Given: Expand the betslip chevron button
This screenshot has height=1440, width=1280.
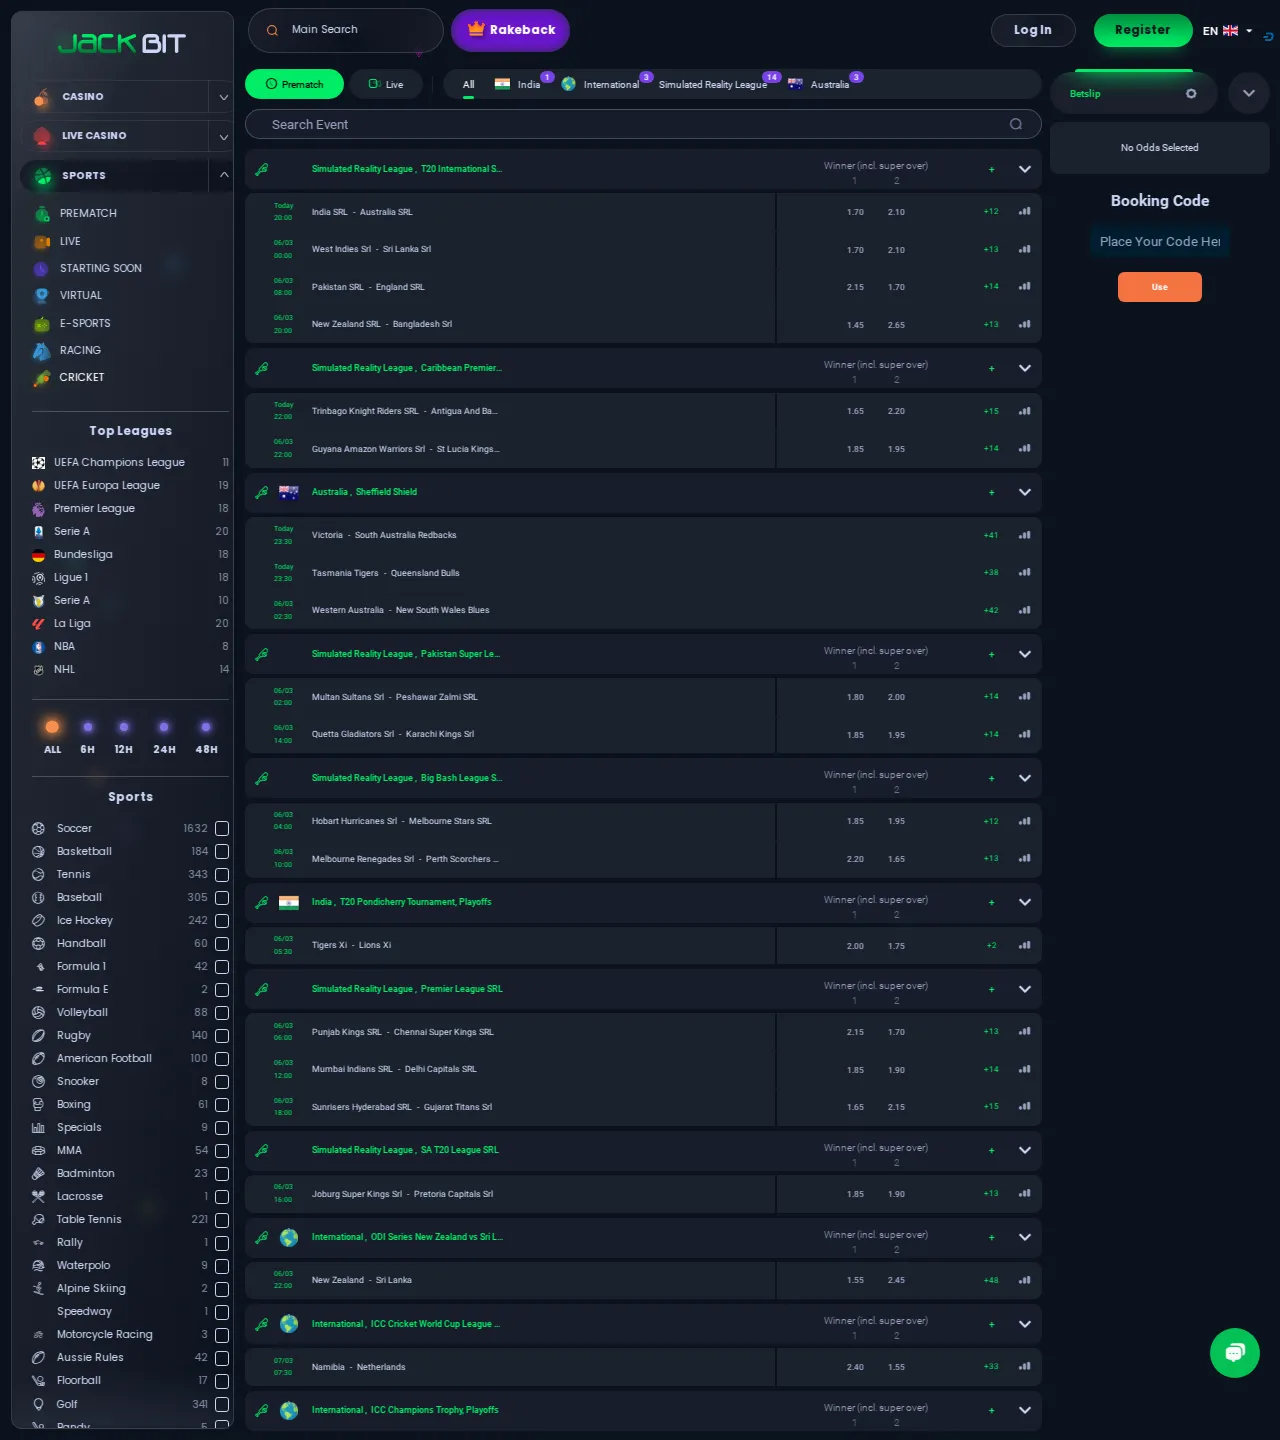Looking at the screenshot, I should click(x=1249, y=93).
